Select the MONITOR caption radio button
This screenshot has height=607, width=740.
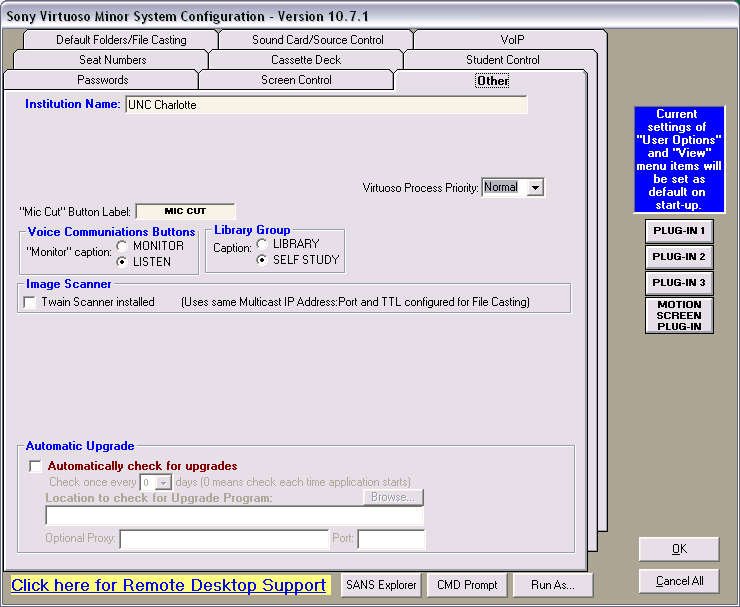(x=123, y=246)
